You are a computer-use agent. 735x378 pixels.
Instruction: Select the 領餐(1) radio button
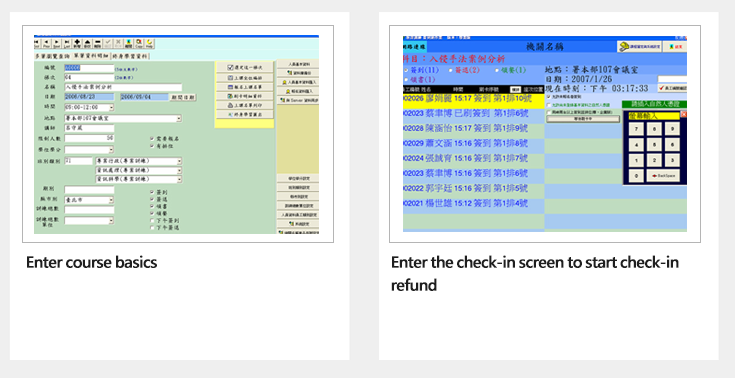click(x=497, y=70)
